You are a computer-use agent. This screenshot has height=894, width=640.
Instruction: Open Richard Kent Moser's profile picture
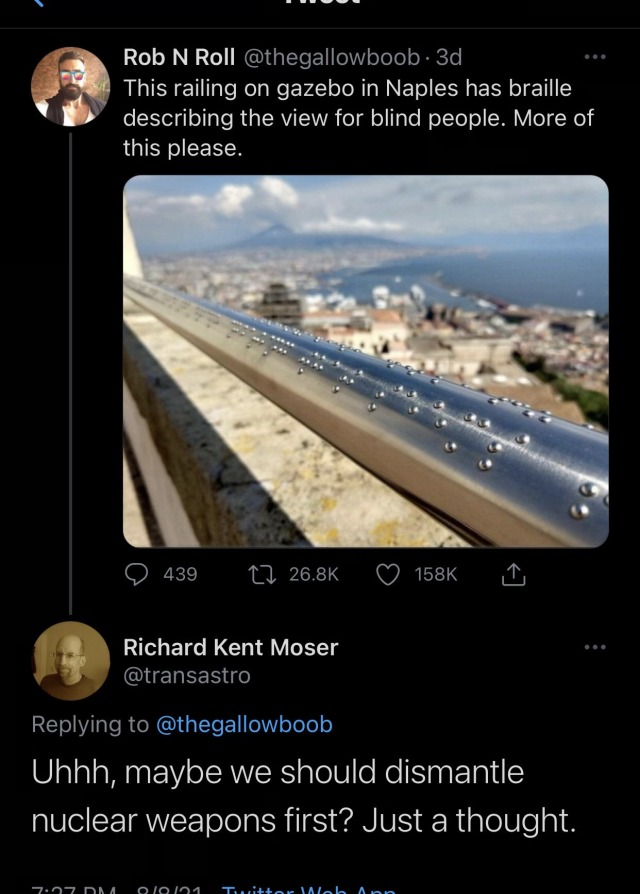pos(70,660)
